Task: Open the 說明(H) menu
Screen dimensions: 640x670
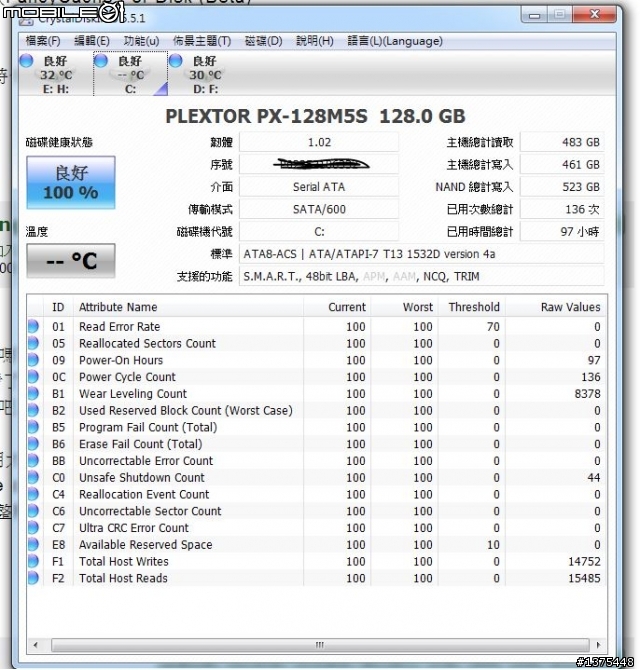Action: [x=314, y=41]
